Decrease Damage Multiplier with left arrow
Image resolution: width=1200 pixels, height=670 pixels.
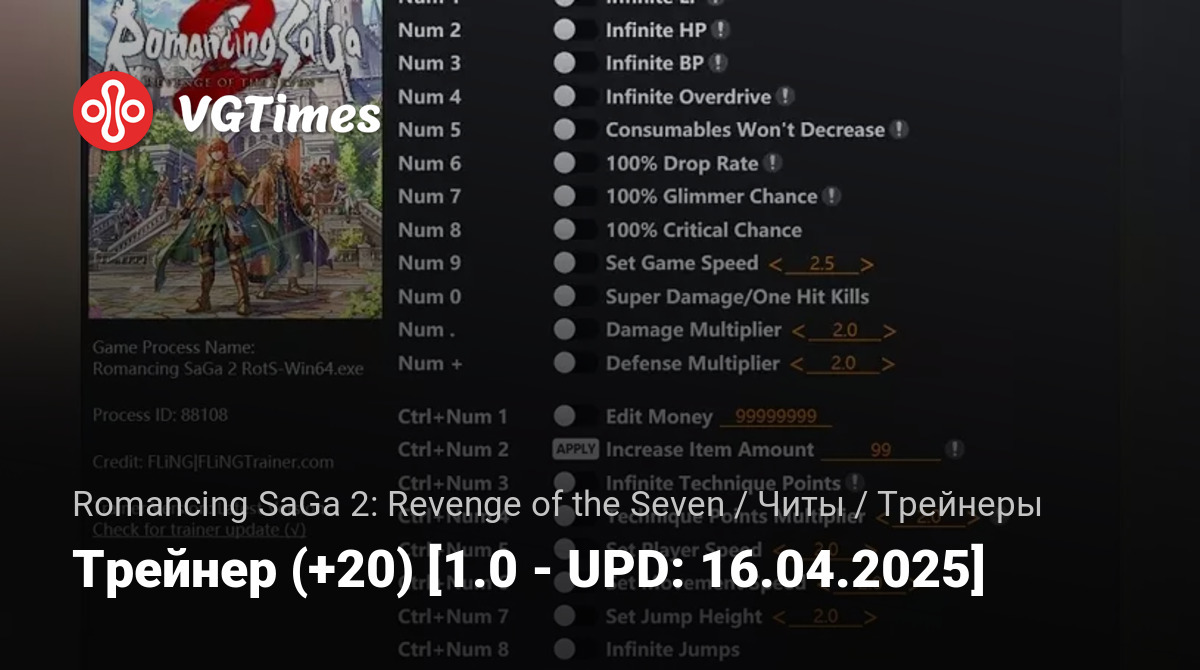[x=798, y=331]
